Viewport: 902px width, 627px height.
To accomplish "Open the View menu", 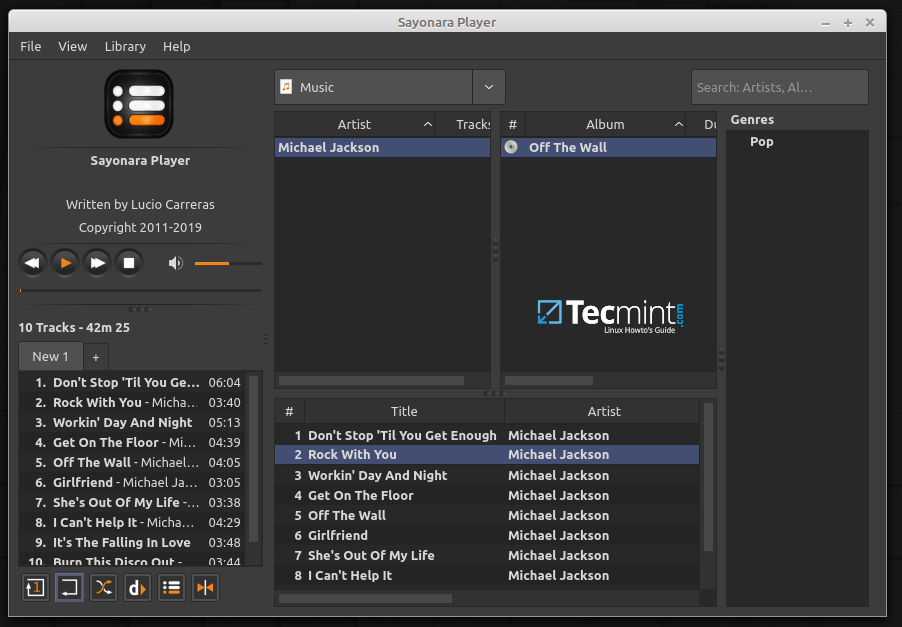I will [x=72, y=46].
